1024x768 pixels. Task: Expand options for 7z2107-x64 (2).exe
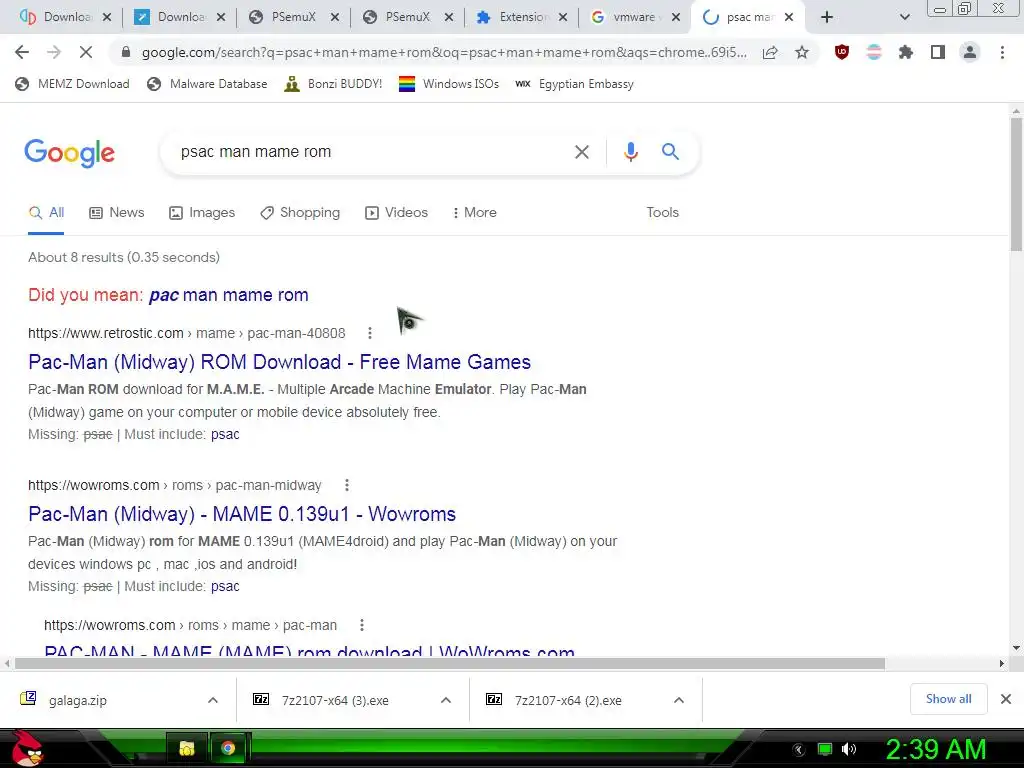tap(679, 700)
